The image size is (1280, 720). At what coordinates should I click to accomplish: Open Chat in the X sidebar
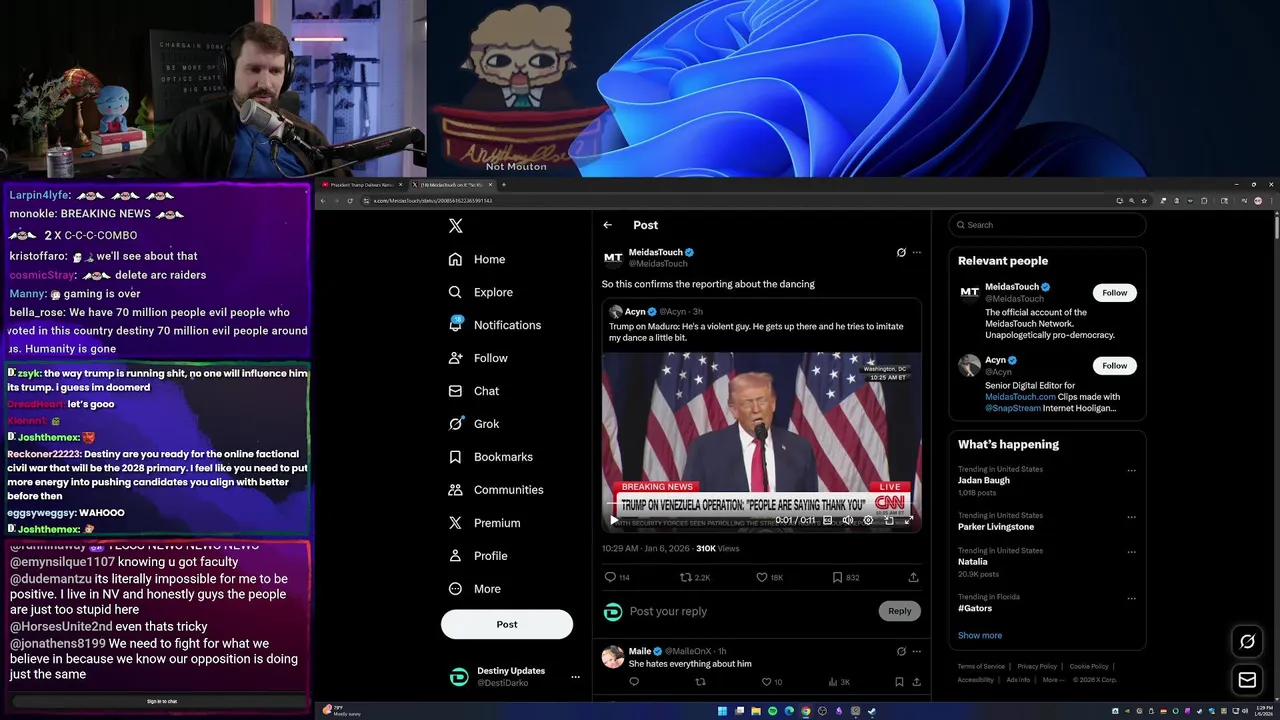473,391
